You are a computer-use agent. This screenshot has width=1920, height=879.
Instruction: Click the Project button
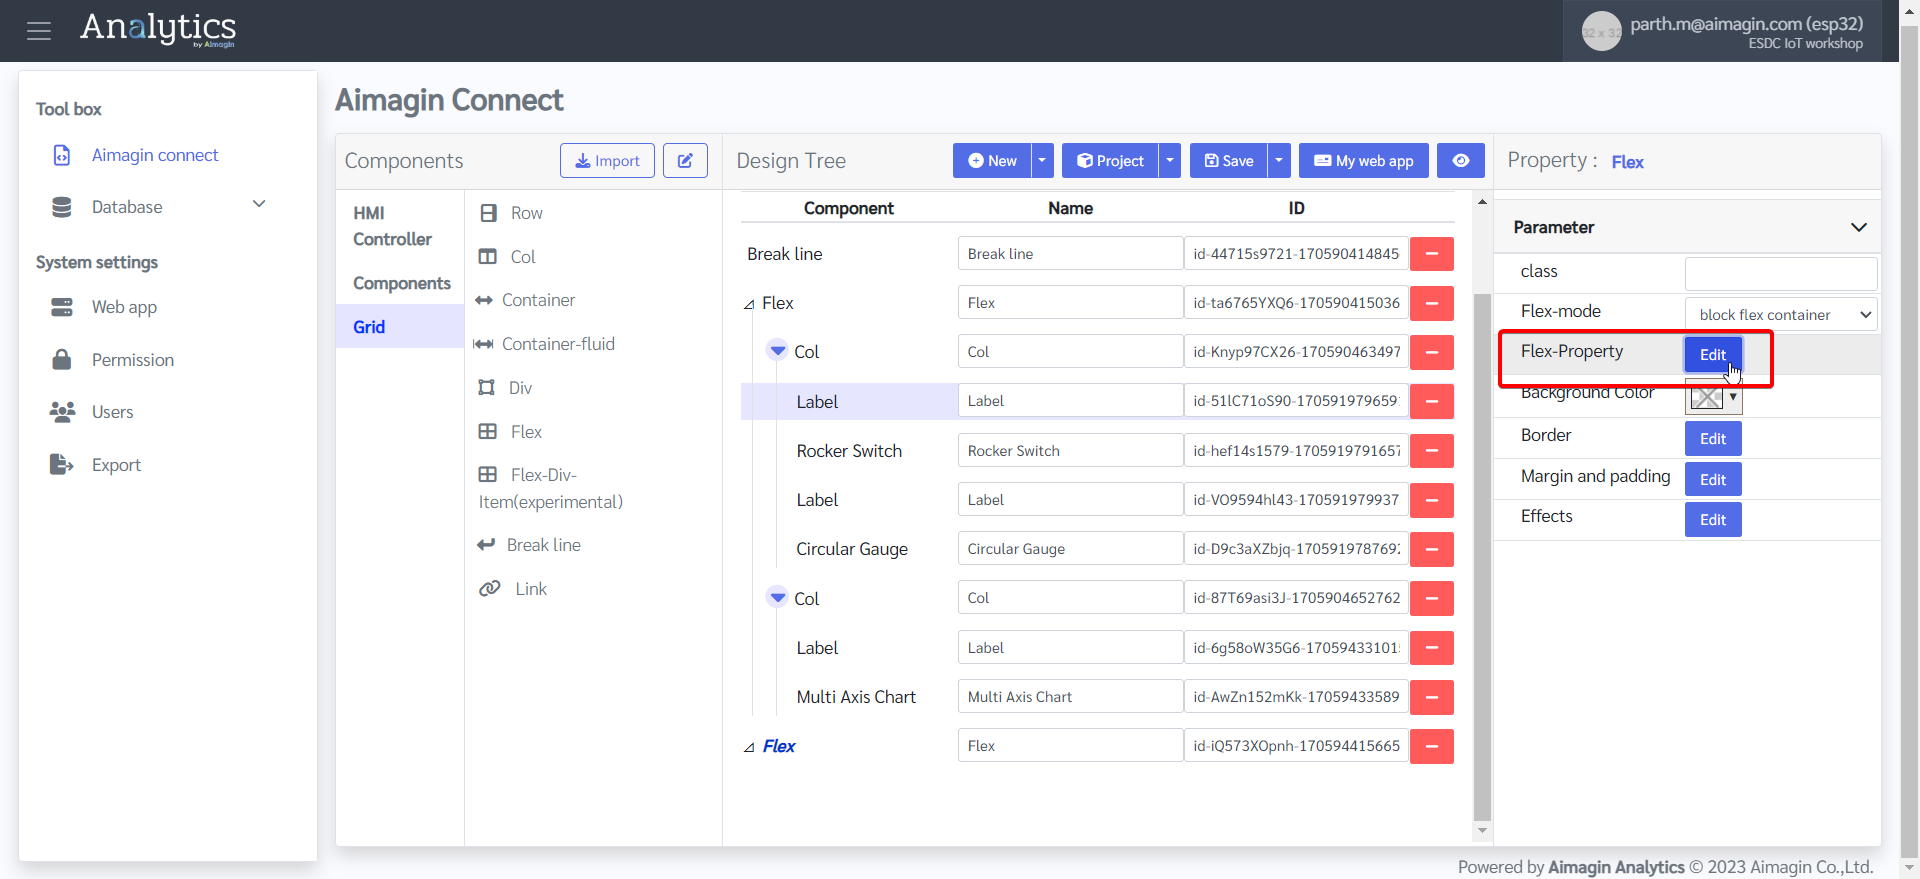tap(1110, 161)
